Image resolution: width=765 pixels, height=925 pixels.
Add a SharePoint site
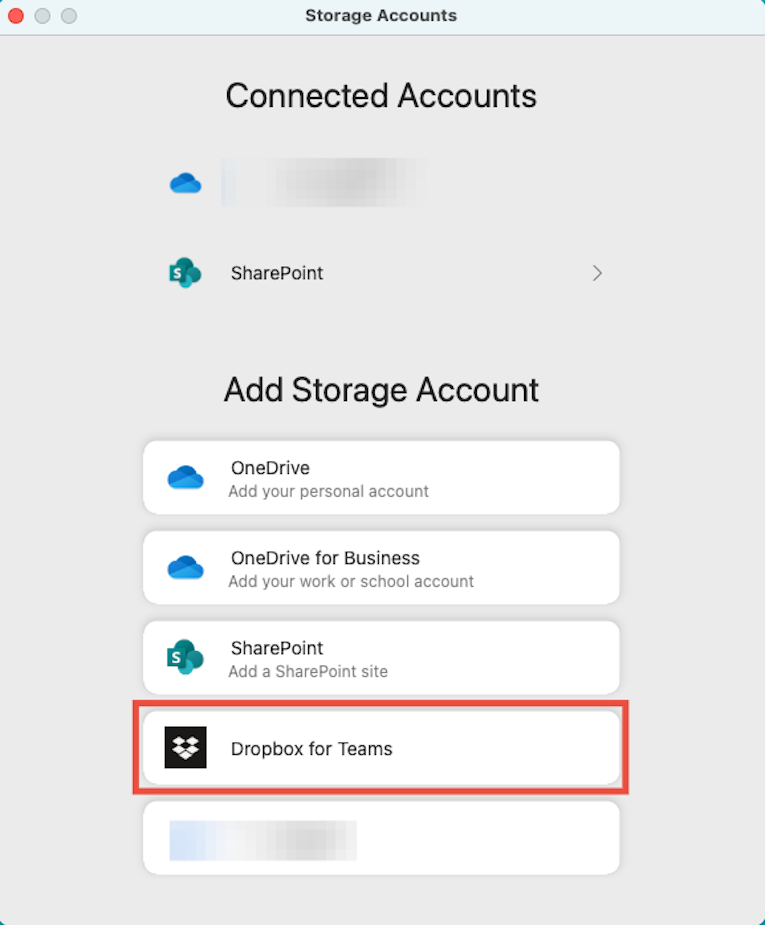pyautogui.click(x=380, y=657)
